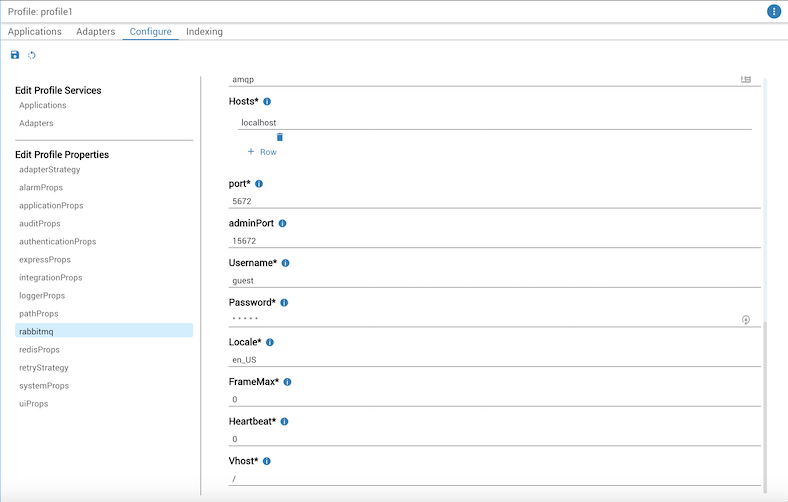788x502 pixels.
Task: Open the vertical dots menu icon
Action: tap(774, 11)
